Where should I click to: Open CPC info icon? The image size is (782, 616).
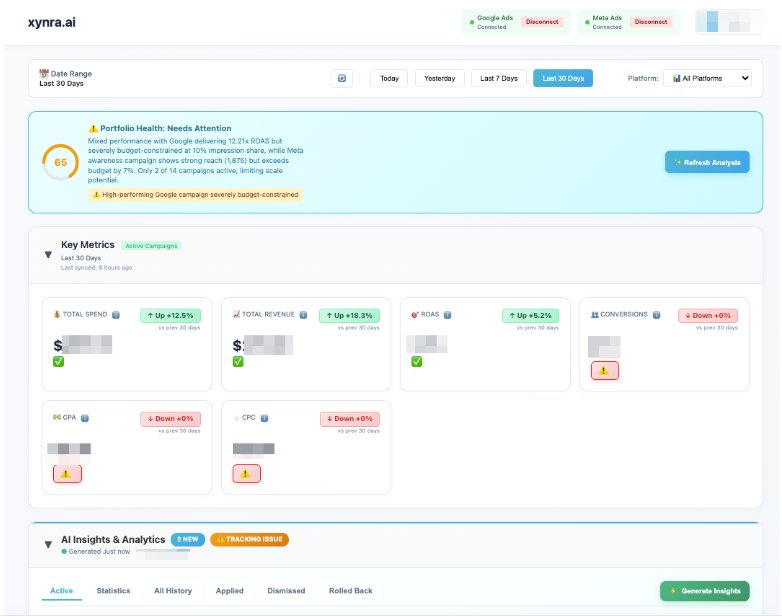[x=264, y=418]
